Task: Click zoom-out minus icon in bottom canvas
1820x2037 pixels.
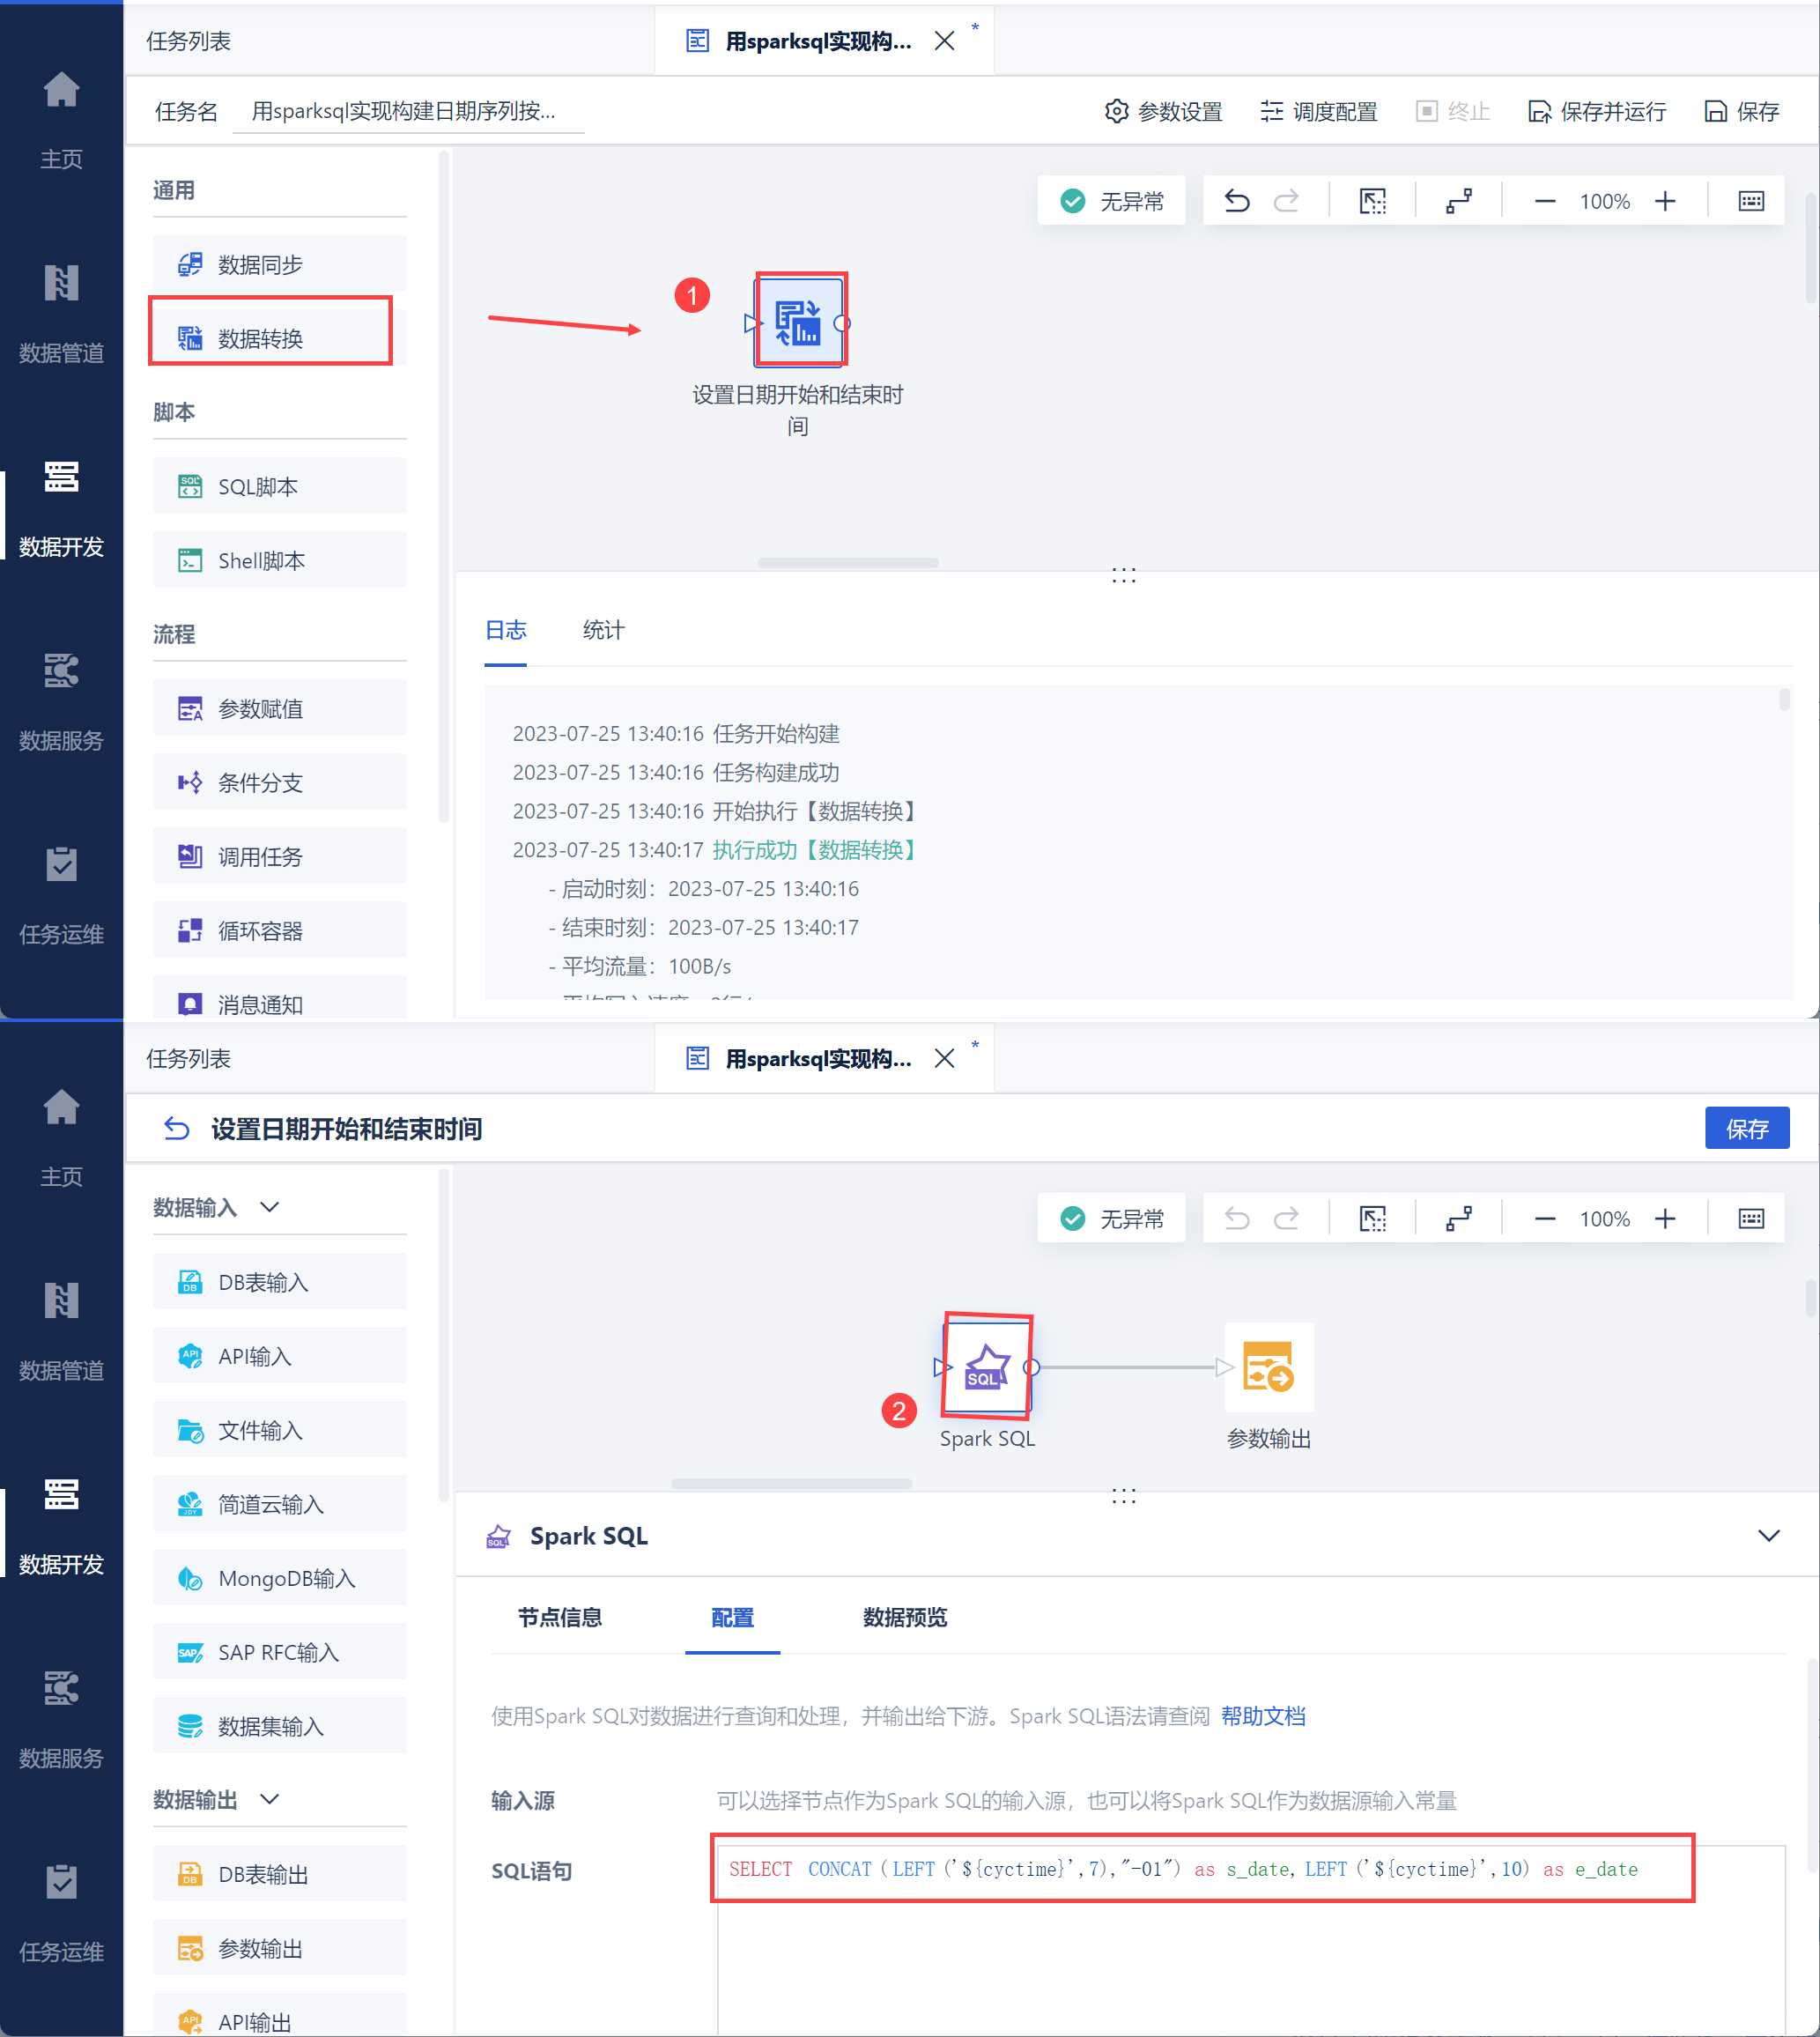Action: tap(1544, 1218)
